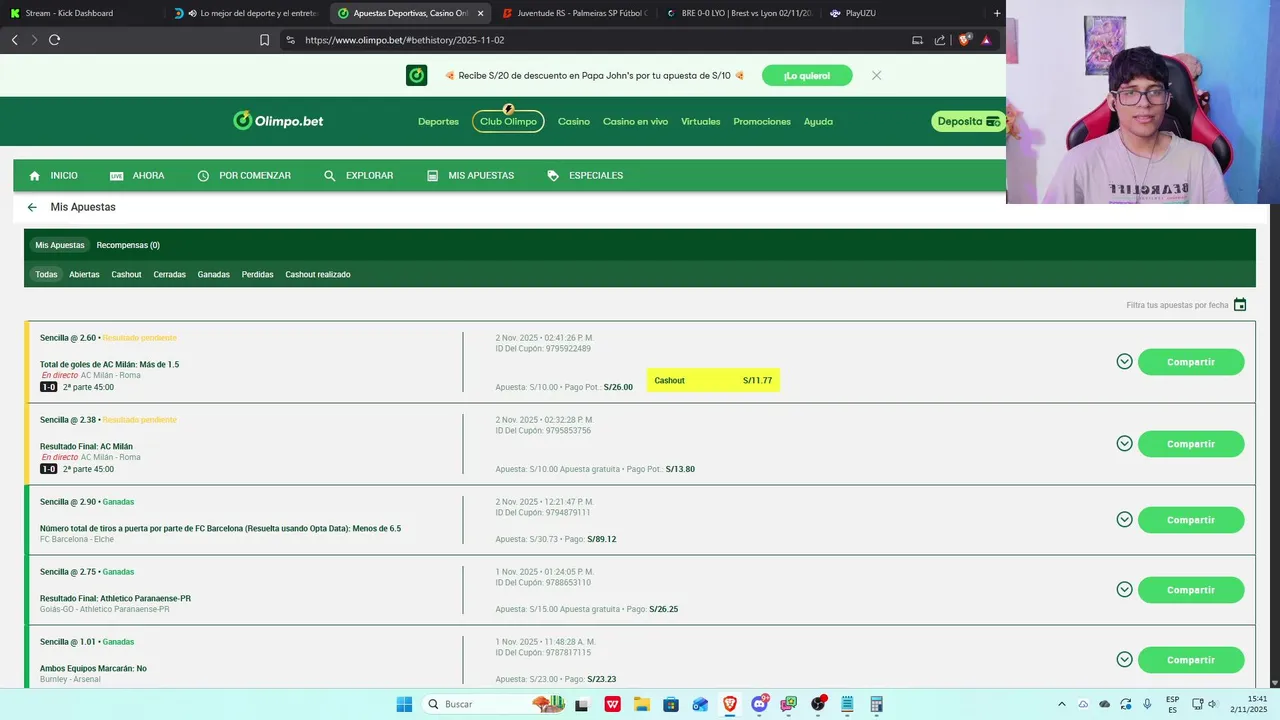Go to Casino page
The height and width of the screenshot is (720, 1280).
pos(574,121)
